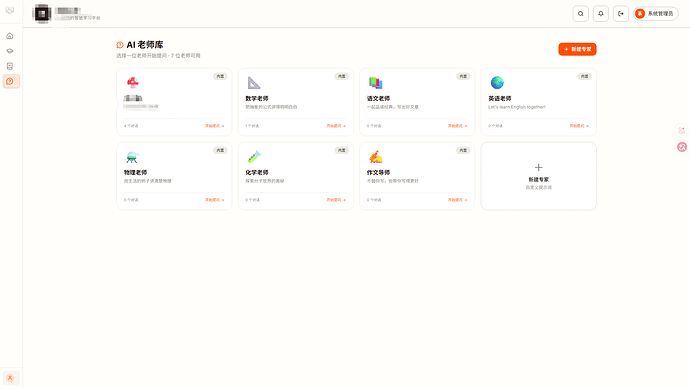
Task: Click the lower pink floating icon at right edge
Action: pyautogui.click(x=682, y=147)
